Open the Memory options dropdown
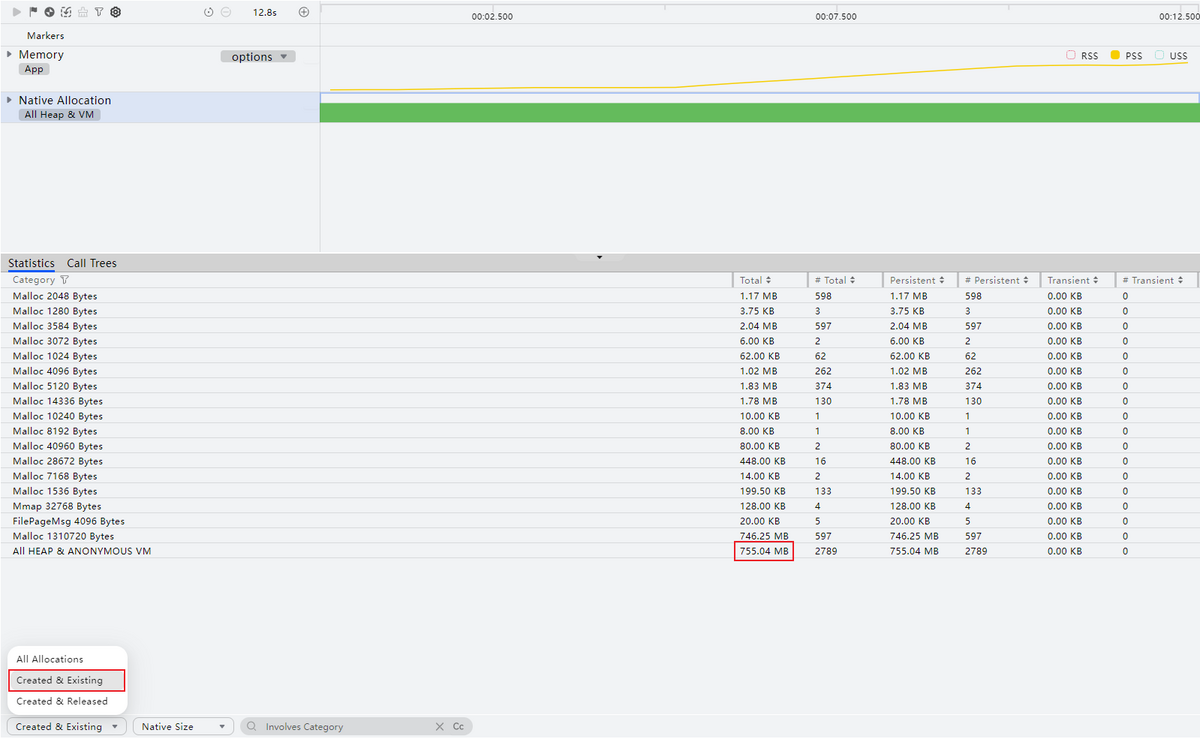1200x739 pixels. coord(258,57)
